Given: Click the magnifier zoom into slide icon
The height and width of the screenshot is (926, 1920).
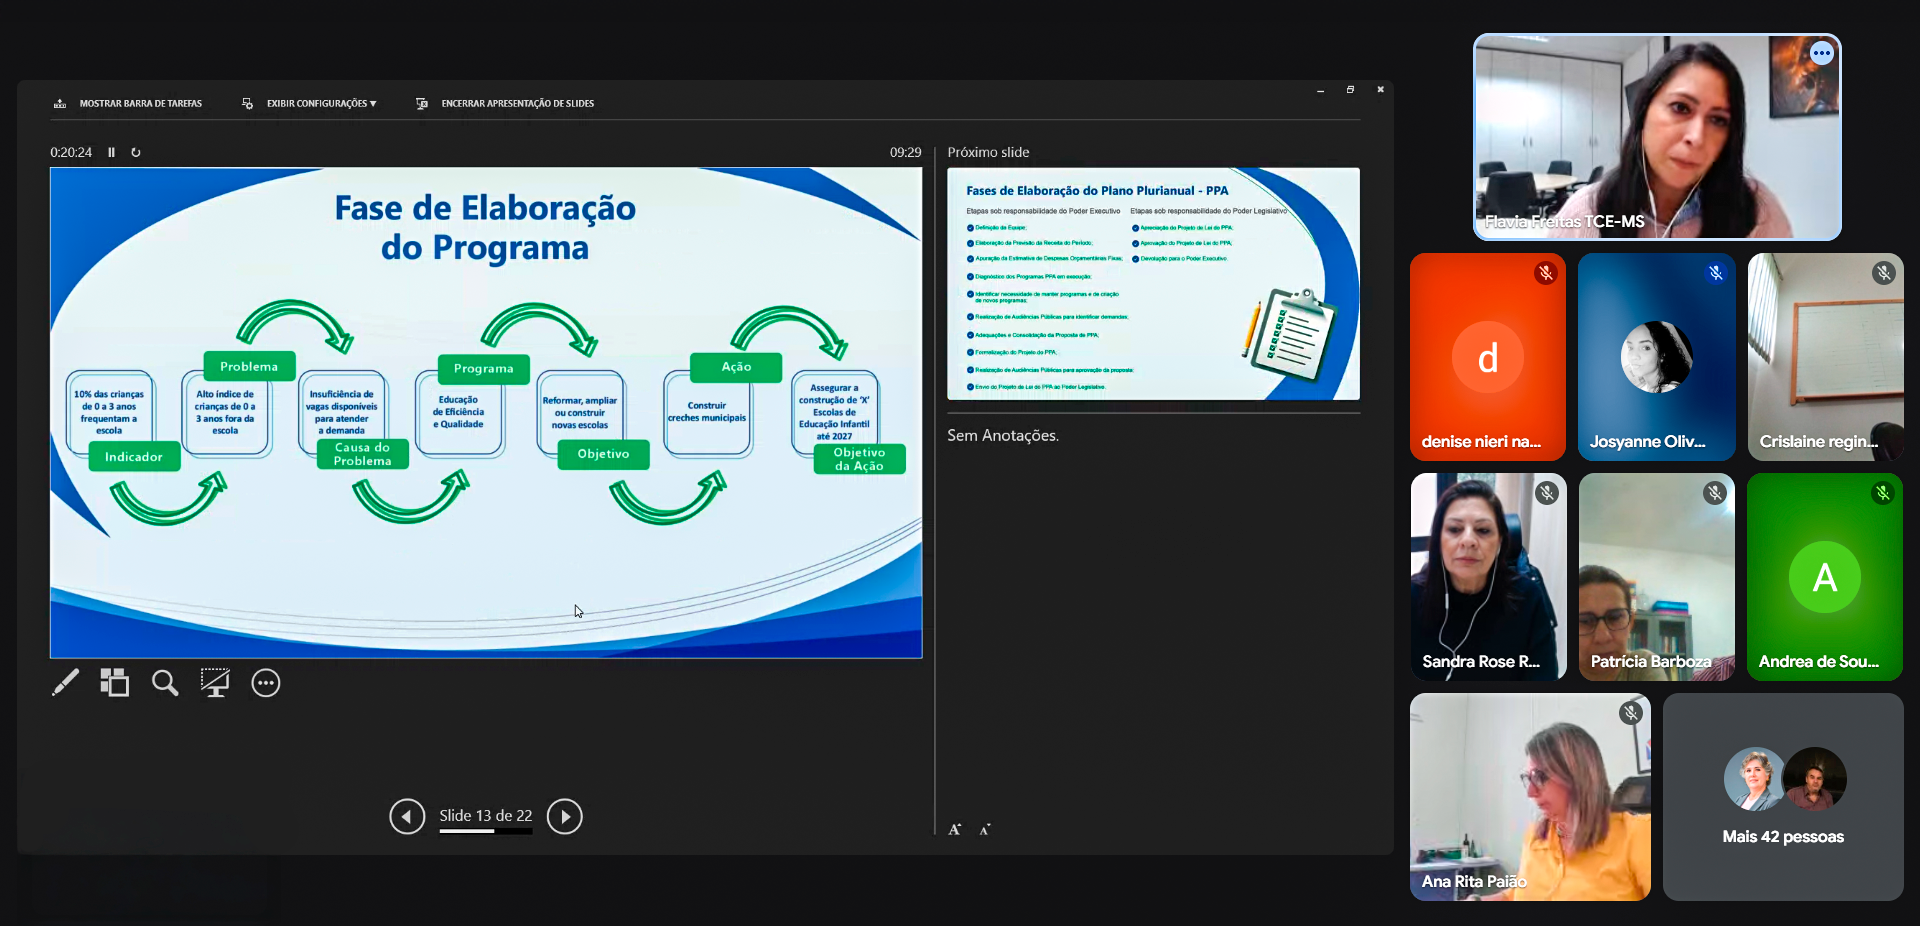Looking at the screenshot, I should click(165, 683).
